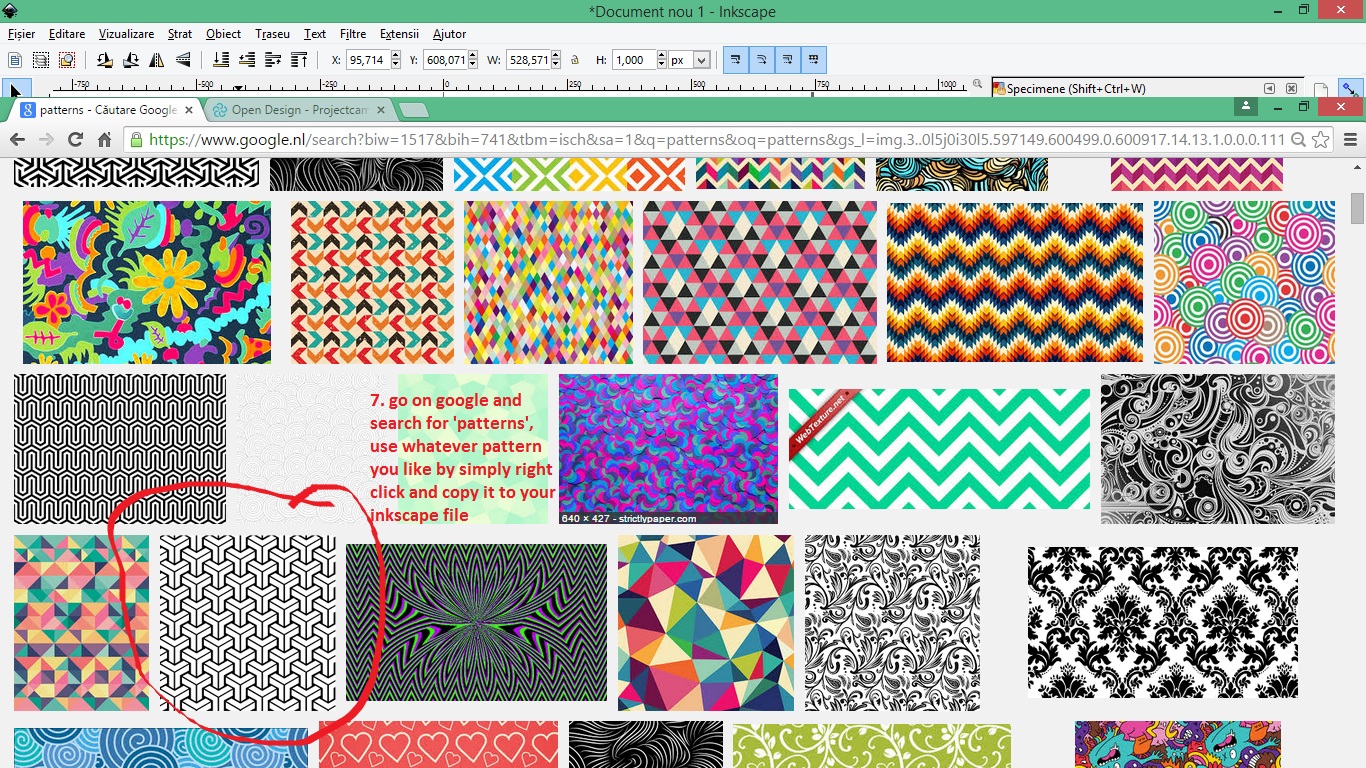
Task: Click the Chrome address bar URL
Action: point(716,140)
